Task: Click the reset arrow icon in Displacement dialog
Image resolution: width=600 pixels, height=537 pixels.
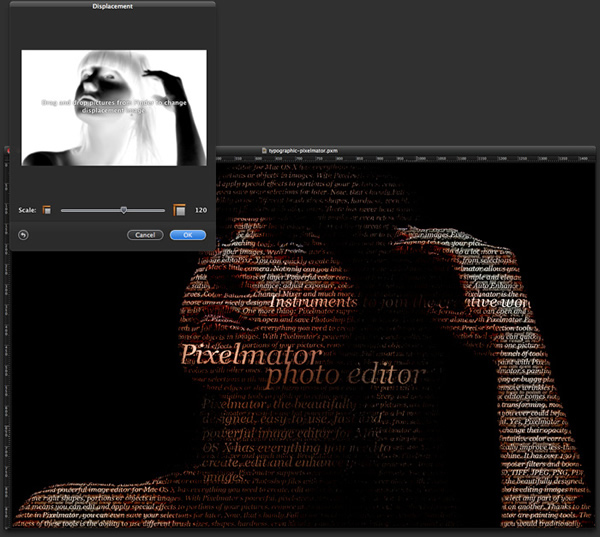Action: coord(23,235)
